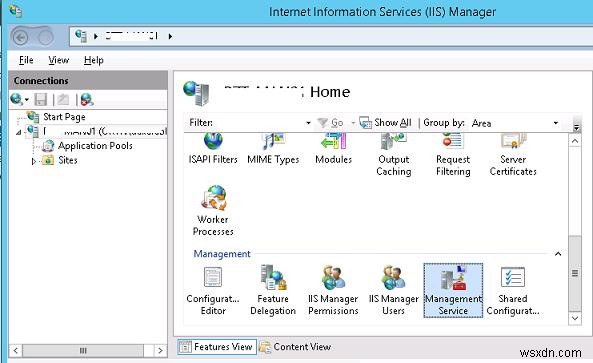The image size is (593, 363).
Task: Open the Connect dropdown arrow in Connections toolbar
Action: coord(27,100)
